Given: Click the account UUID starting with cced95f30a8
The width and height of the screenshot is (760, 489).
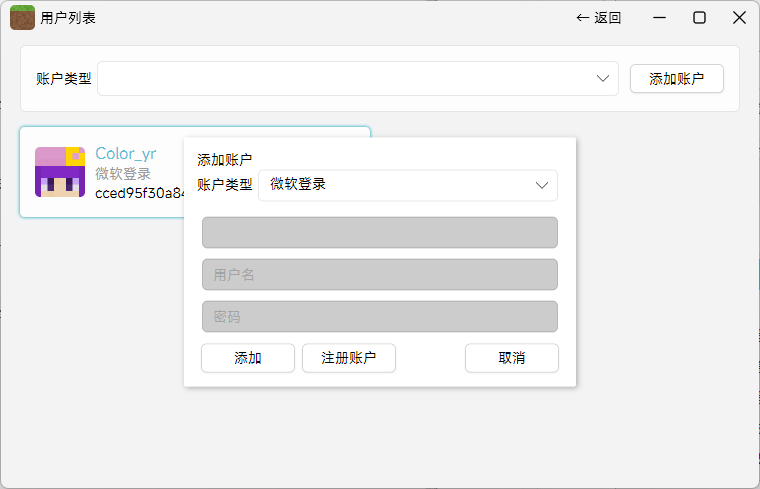Looking at the screenshot, I should pos(139,194).
